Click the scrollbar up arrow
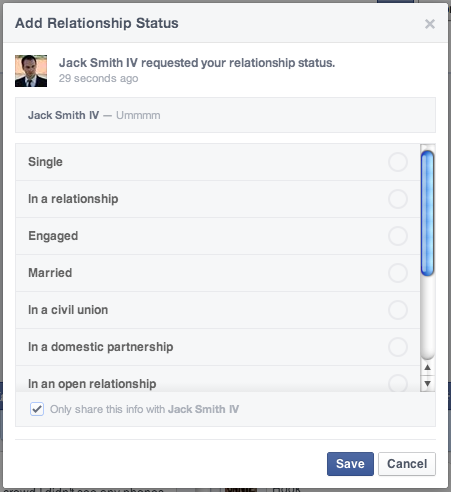The image size is (451, 492). point(428,368)
